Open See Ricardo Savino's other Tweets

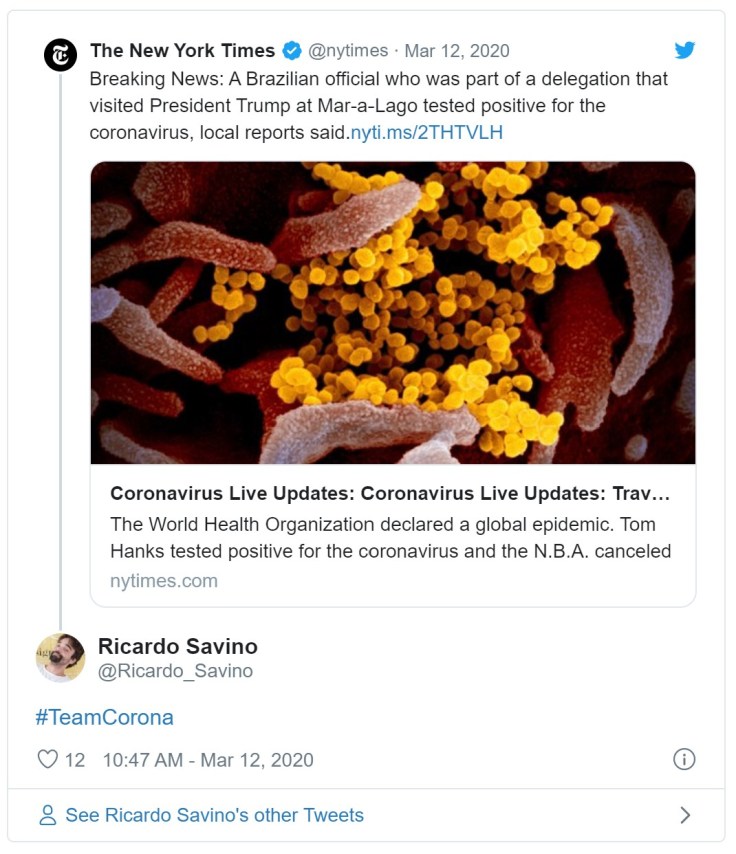214,815
